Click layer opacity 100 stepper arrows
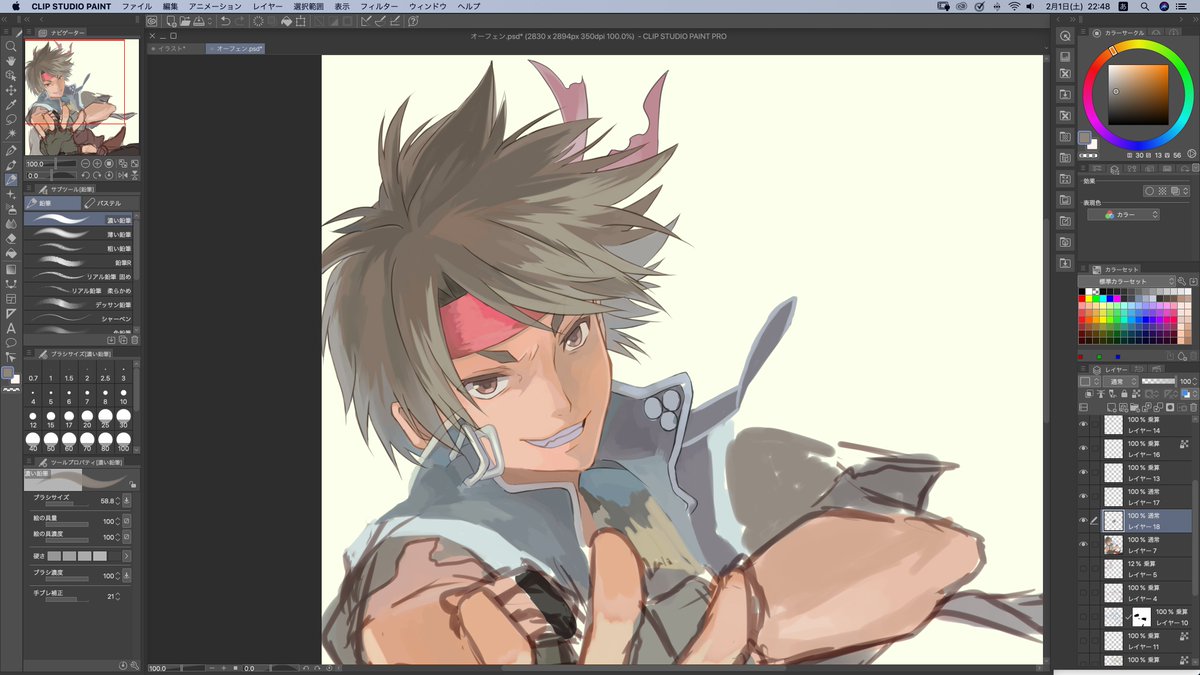 point(1195,381)
